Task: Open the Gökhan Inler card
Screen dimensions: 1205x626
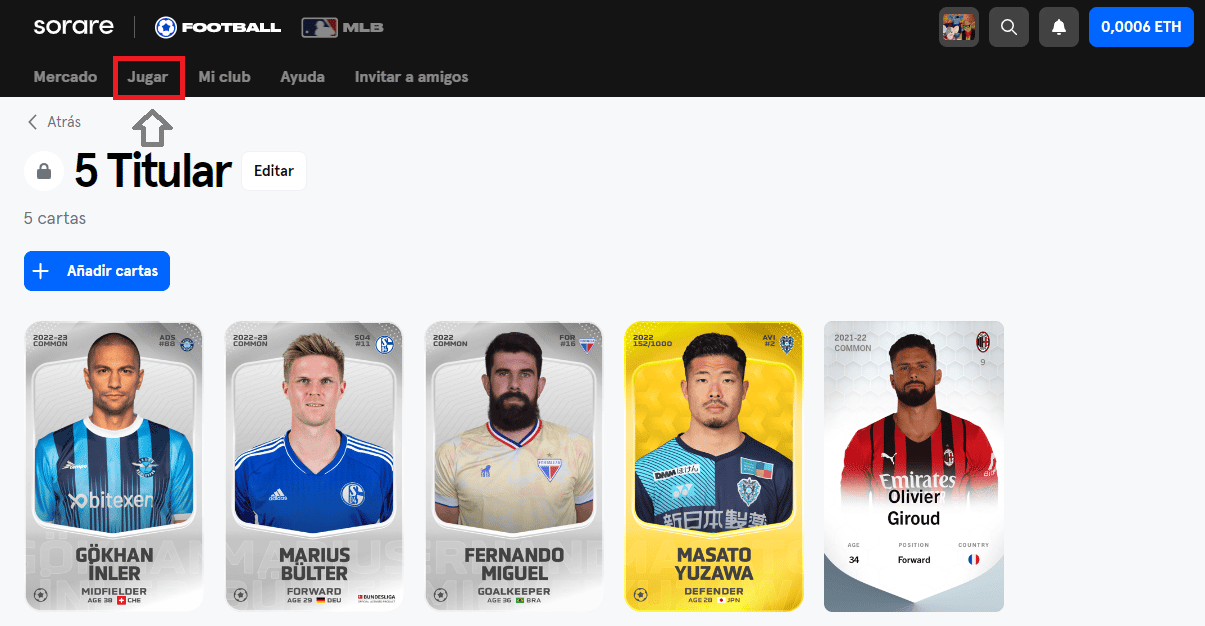Action: click(x=114, y=466)
